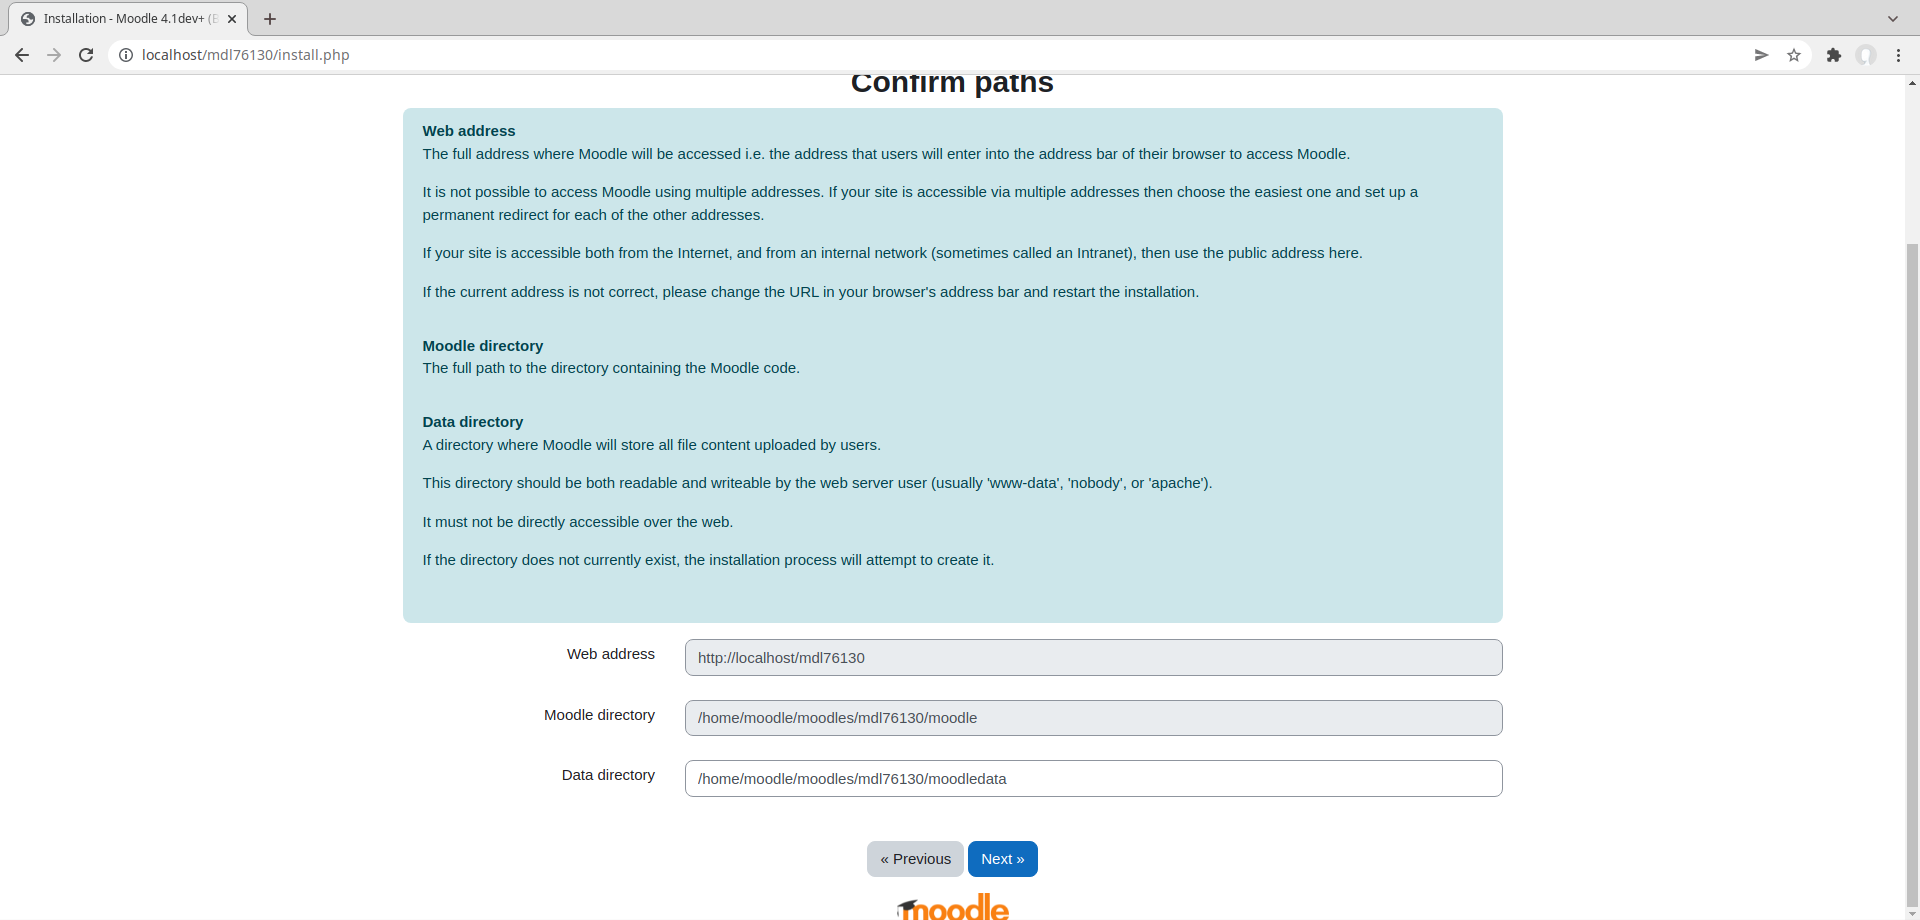This screenshot has width=1920, height=920.
Task: Bookmark this page with star icon
Action: pyautogui.click(x=1794, y=55)
